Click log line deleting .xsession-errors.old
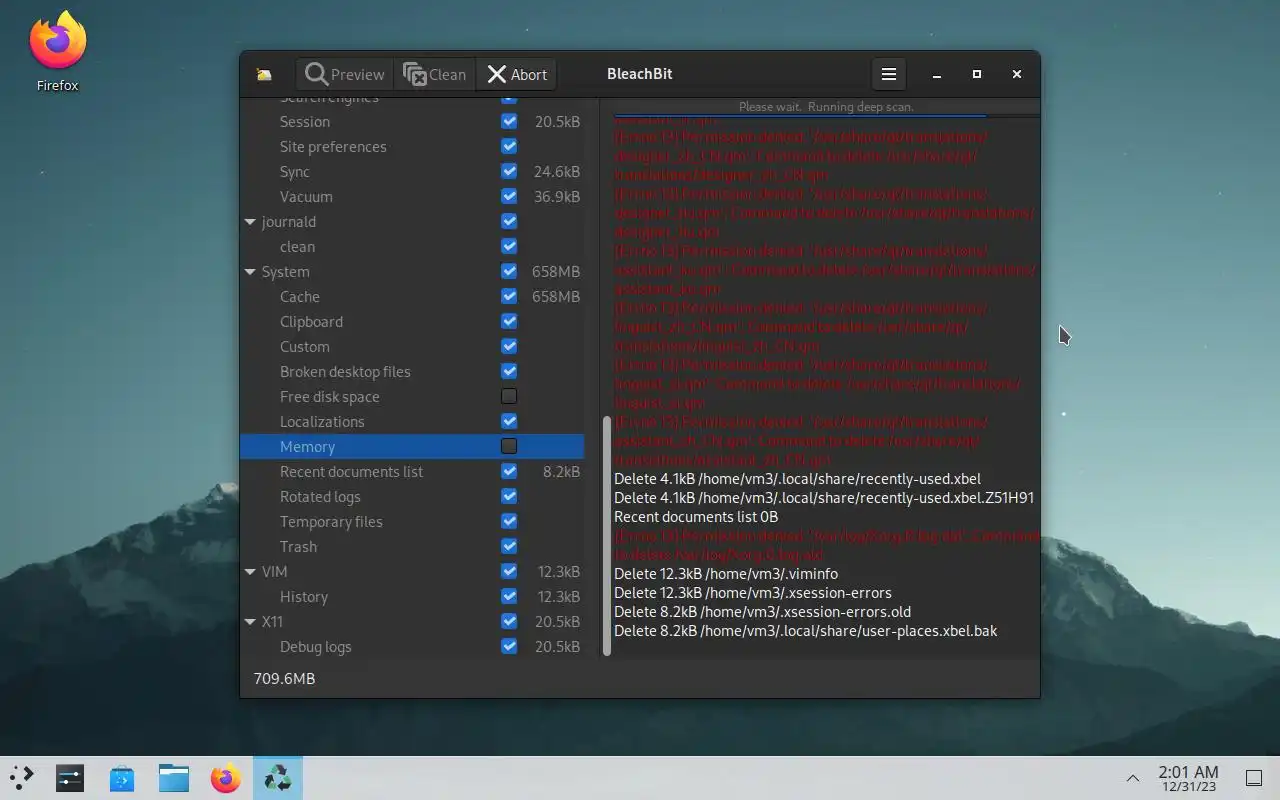 coord(762,612)
